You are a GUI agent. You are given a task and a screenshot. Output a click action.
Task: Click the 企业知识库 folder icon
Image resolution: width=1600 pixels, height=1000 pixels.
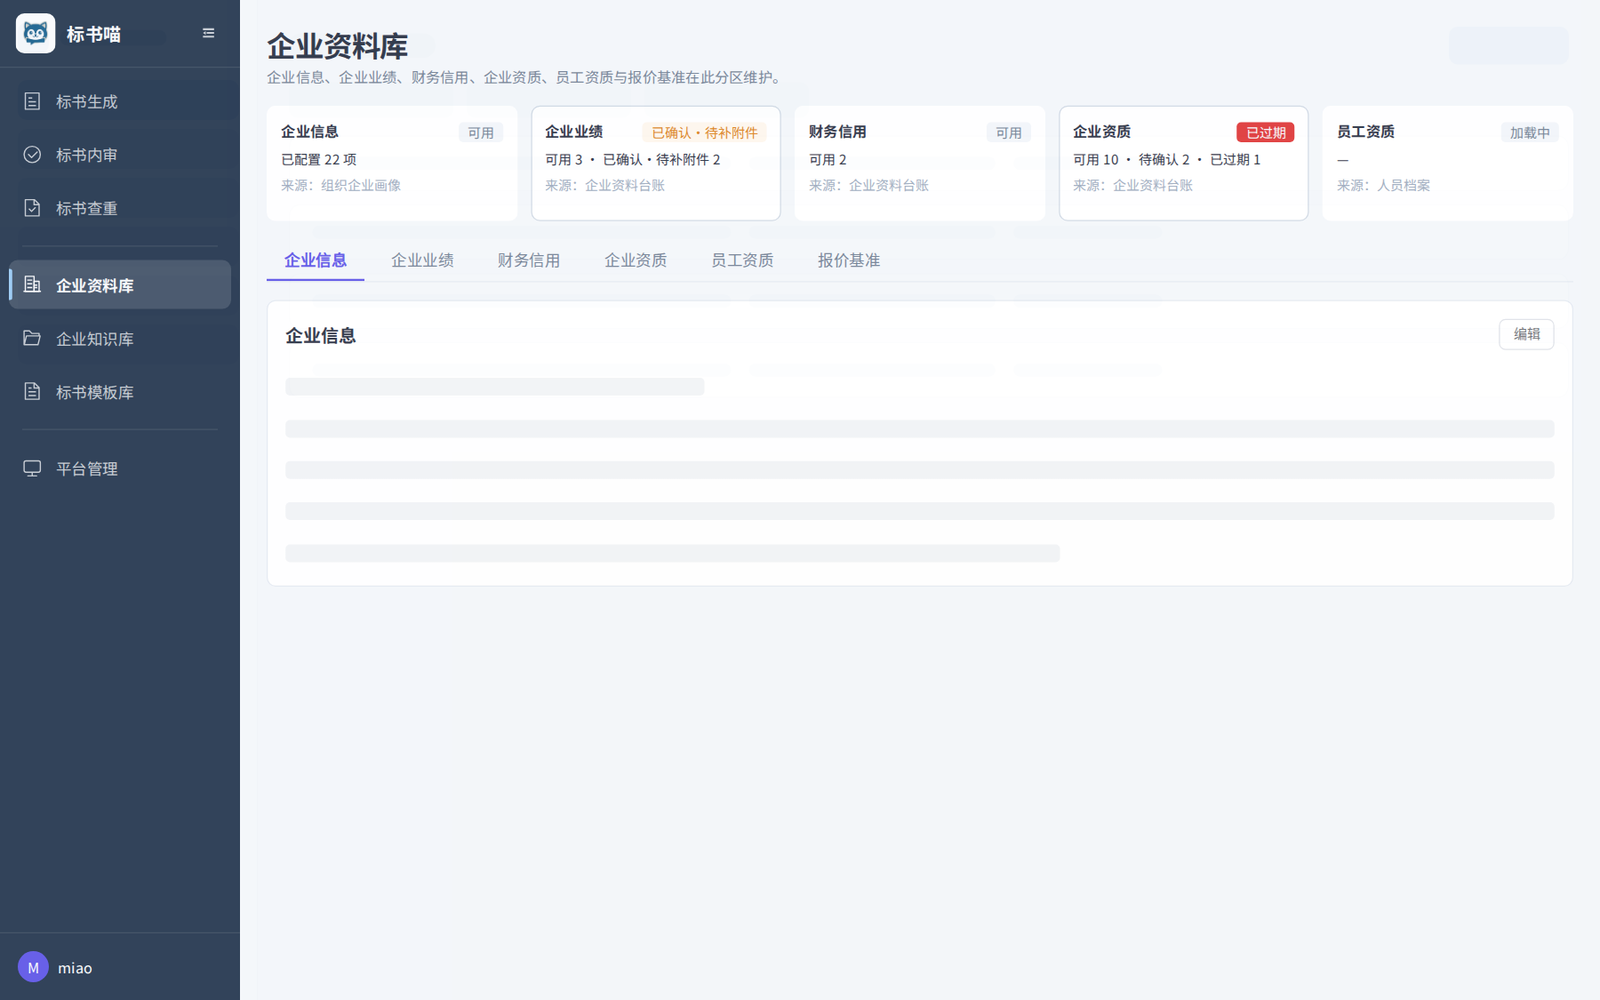click(32, 338)
